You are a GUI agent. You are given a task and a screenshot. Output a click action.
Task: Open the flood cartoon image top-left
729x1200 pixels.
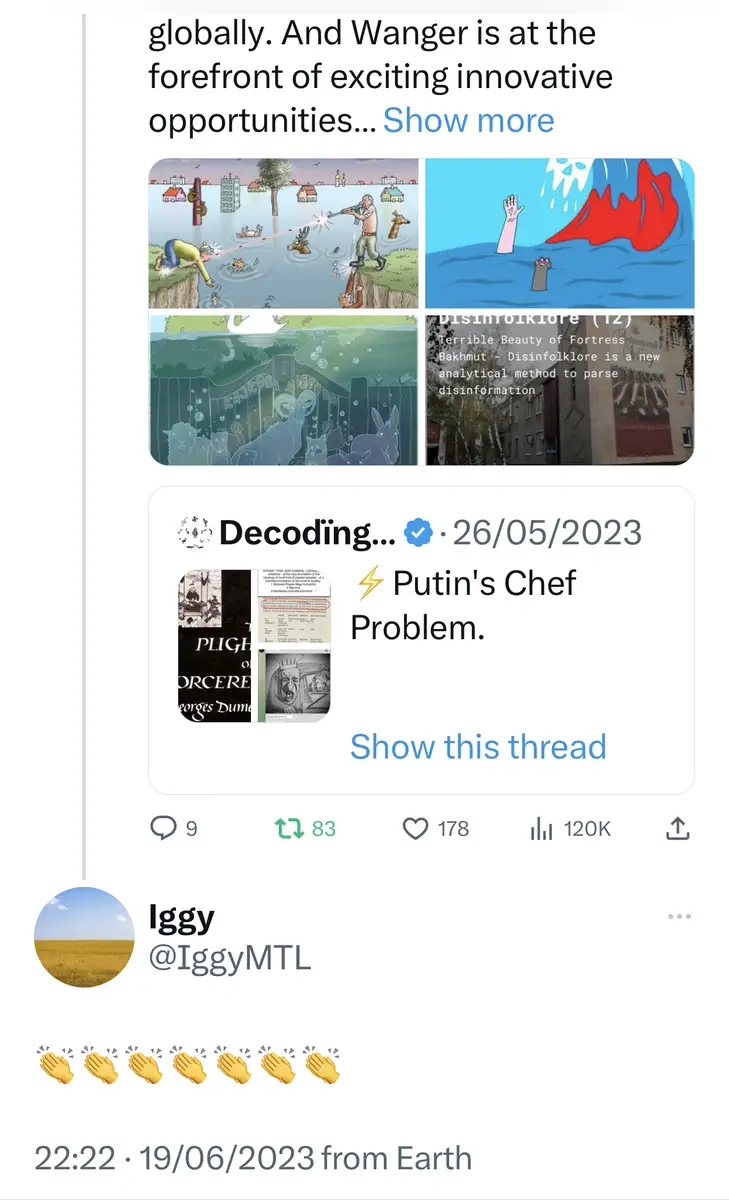(x=284, y=233)
